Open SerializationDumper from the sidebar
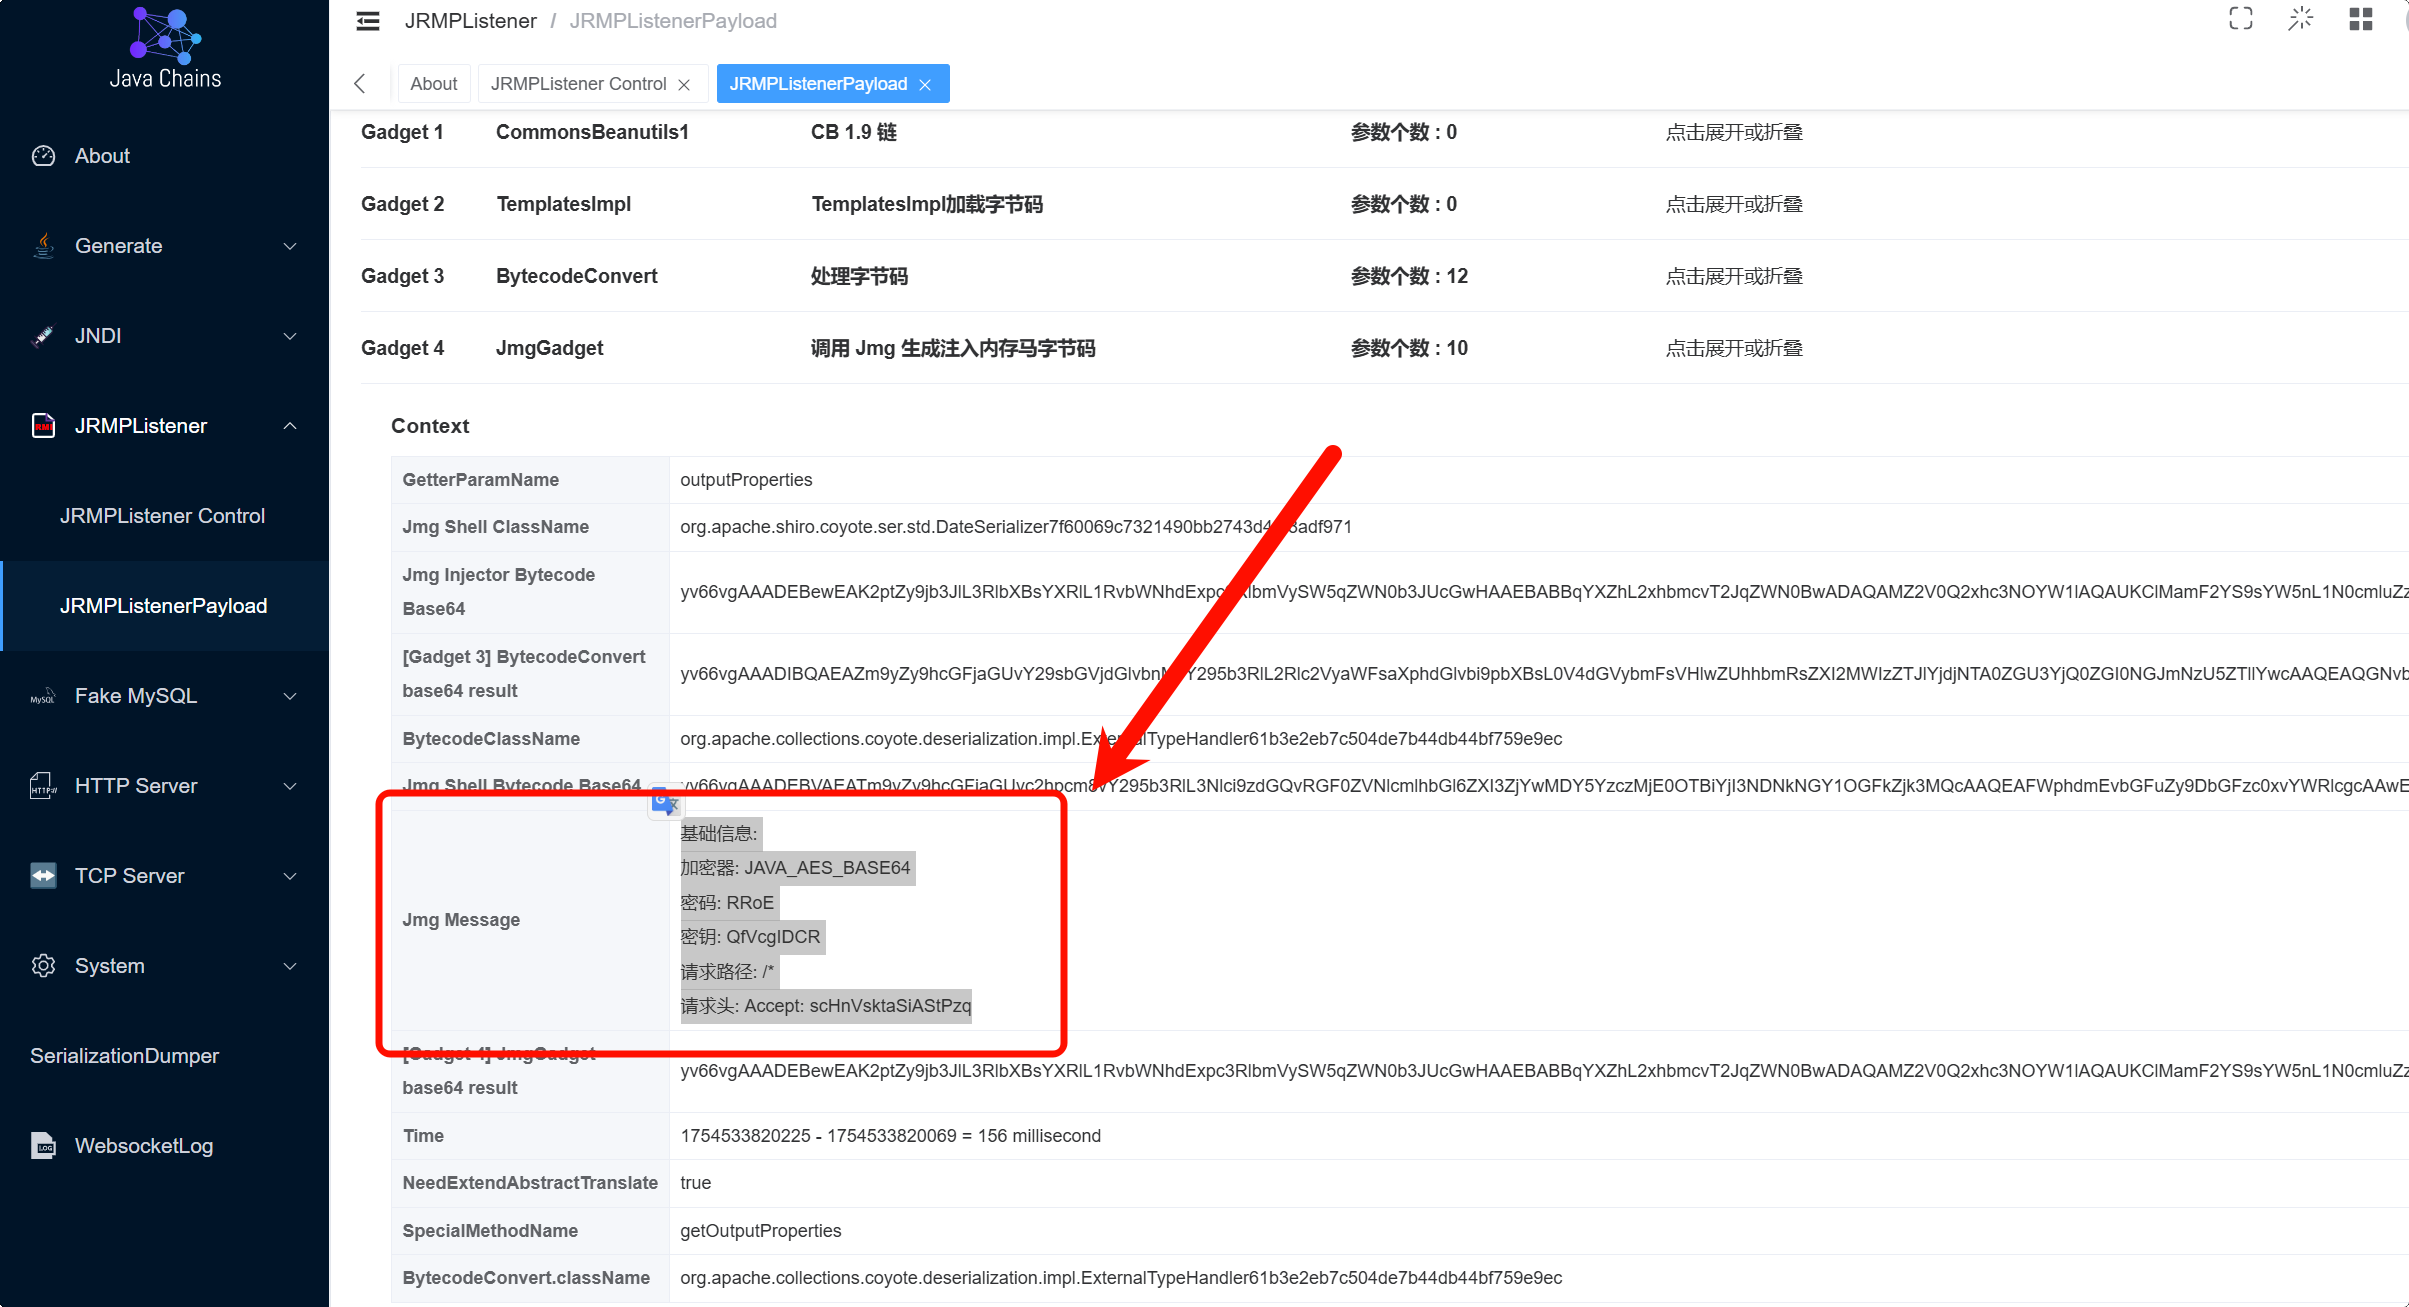Screen dimensions: 2409x1307 click(124, 1056)
